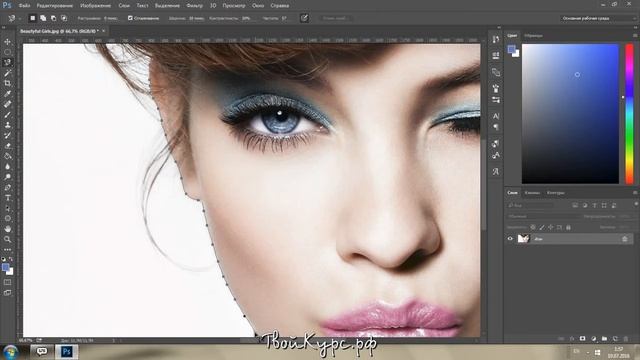The width and height of the screenshot is (640, 360).
Task: Delete layer with trash icon
Action: [x=626, y=339]
